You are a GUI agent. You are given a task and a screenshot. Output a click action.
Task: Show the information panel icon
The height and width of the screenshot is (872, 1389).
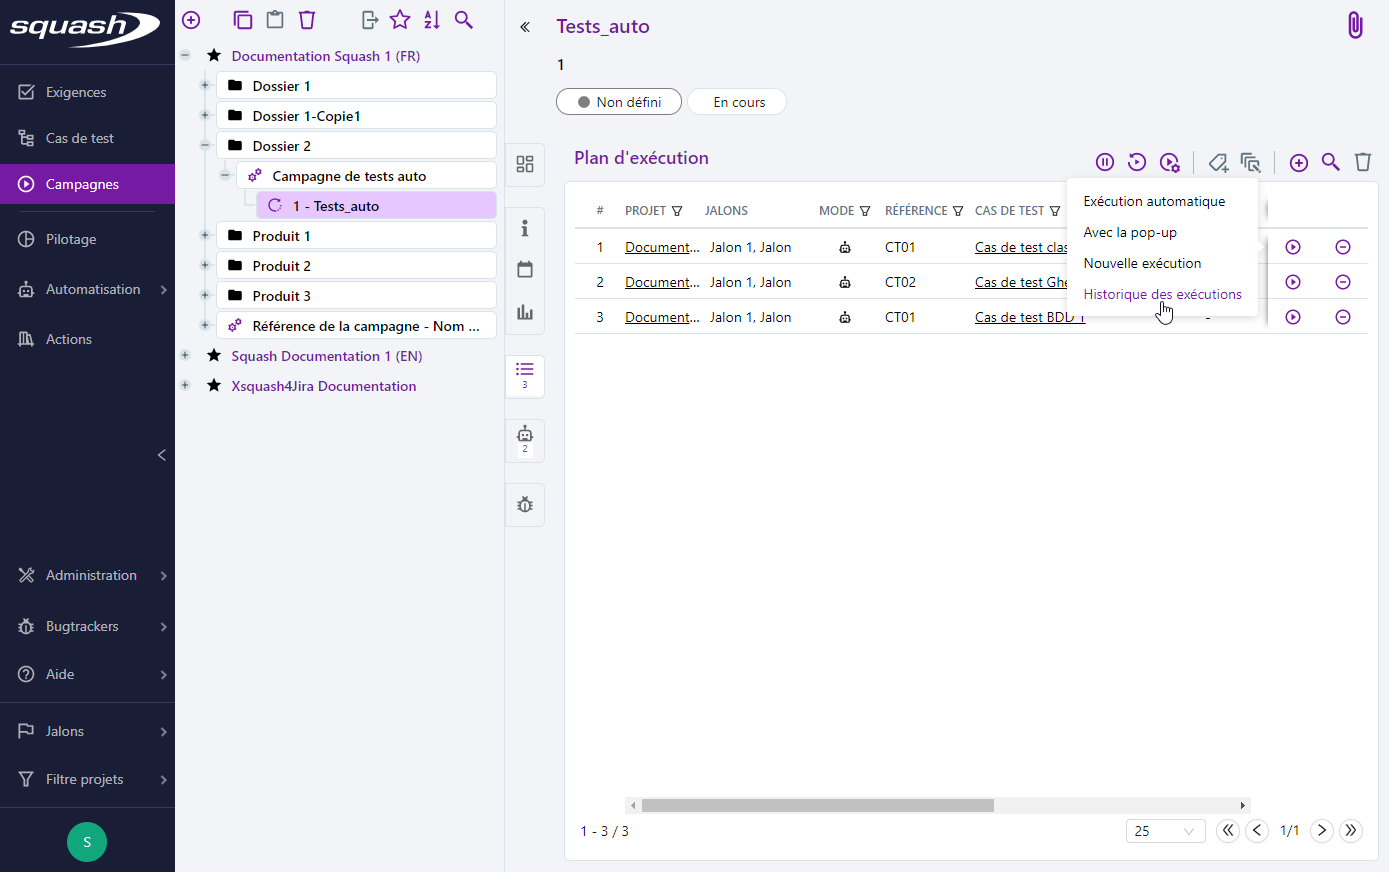click(525, 229)
